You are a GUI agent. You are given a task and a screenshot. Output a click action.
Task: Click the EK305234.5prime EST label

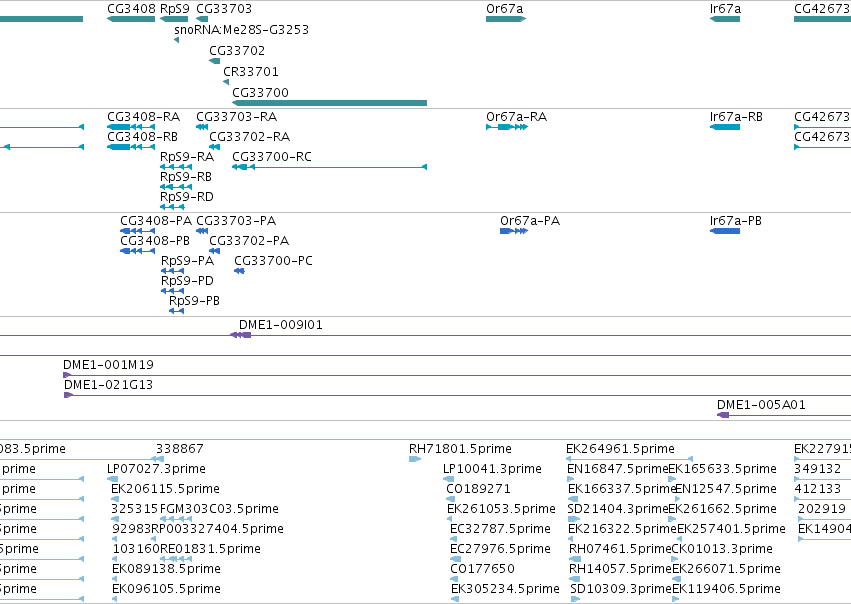(505, 589)
